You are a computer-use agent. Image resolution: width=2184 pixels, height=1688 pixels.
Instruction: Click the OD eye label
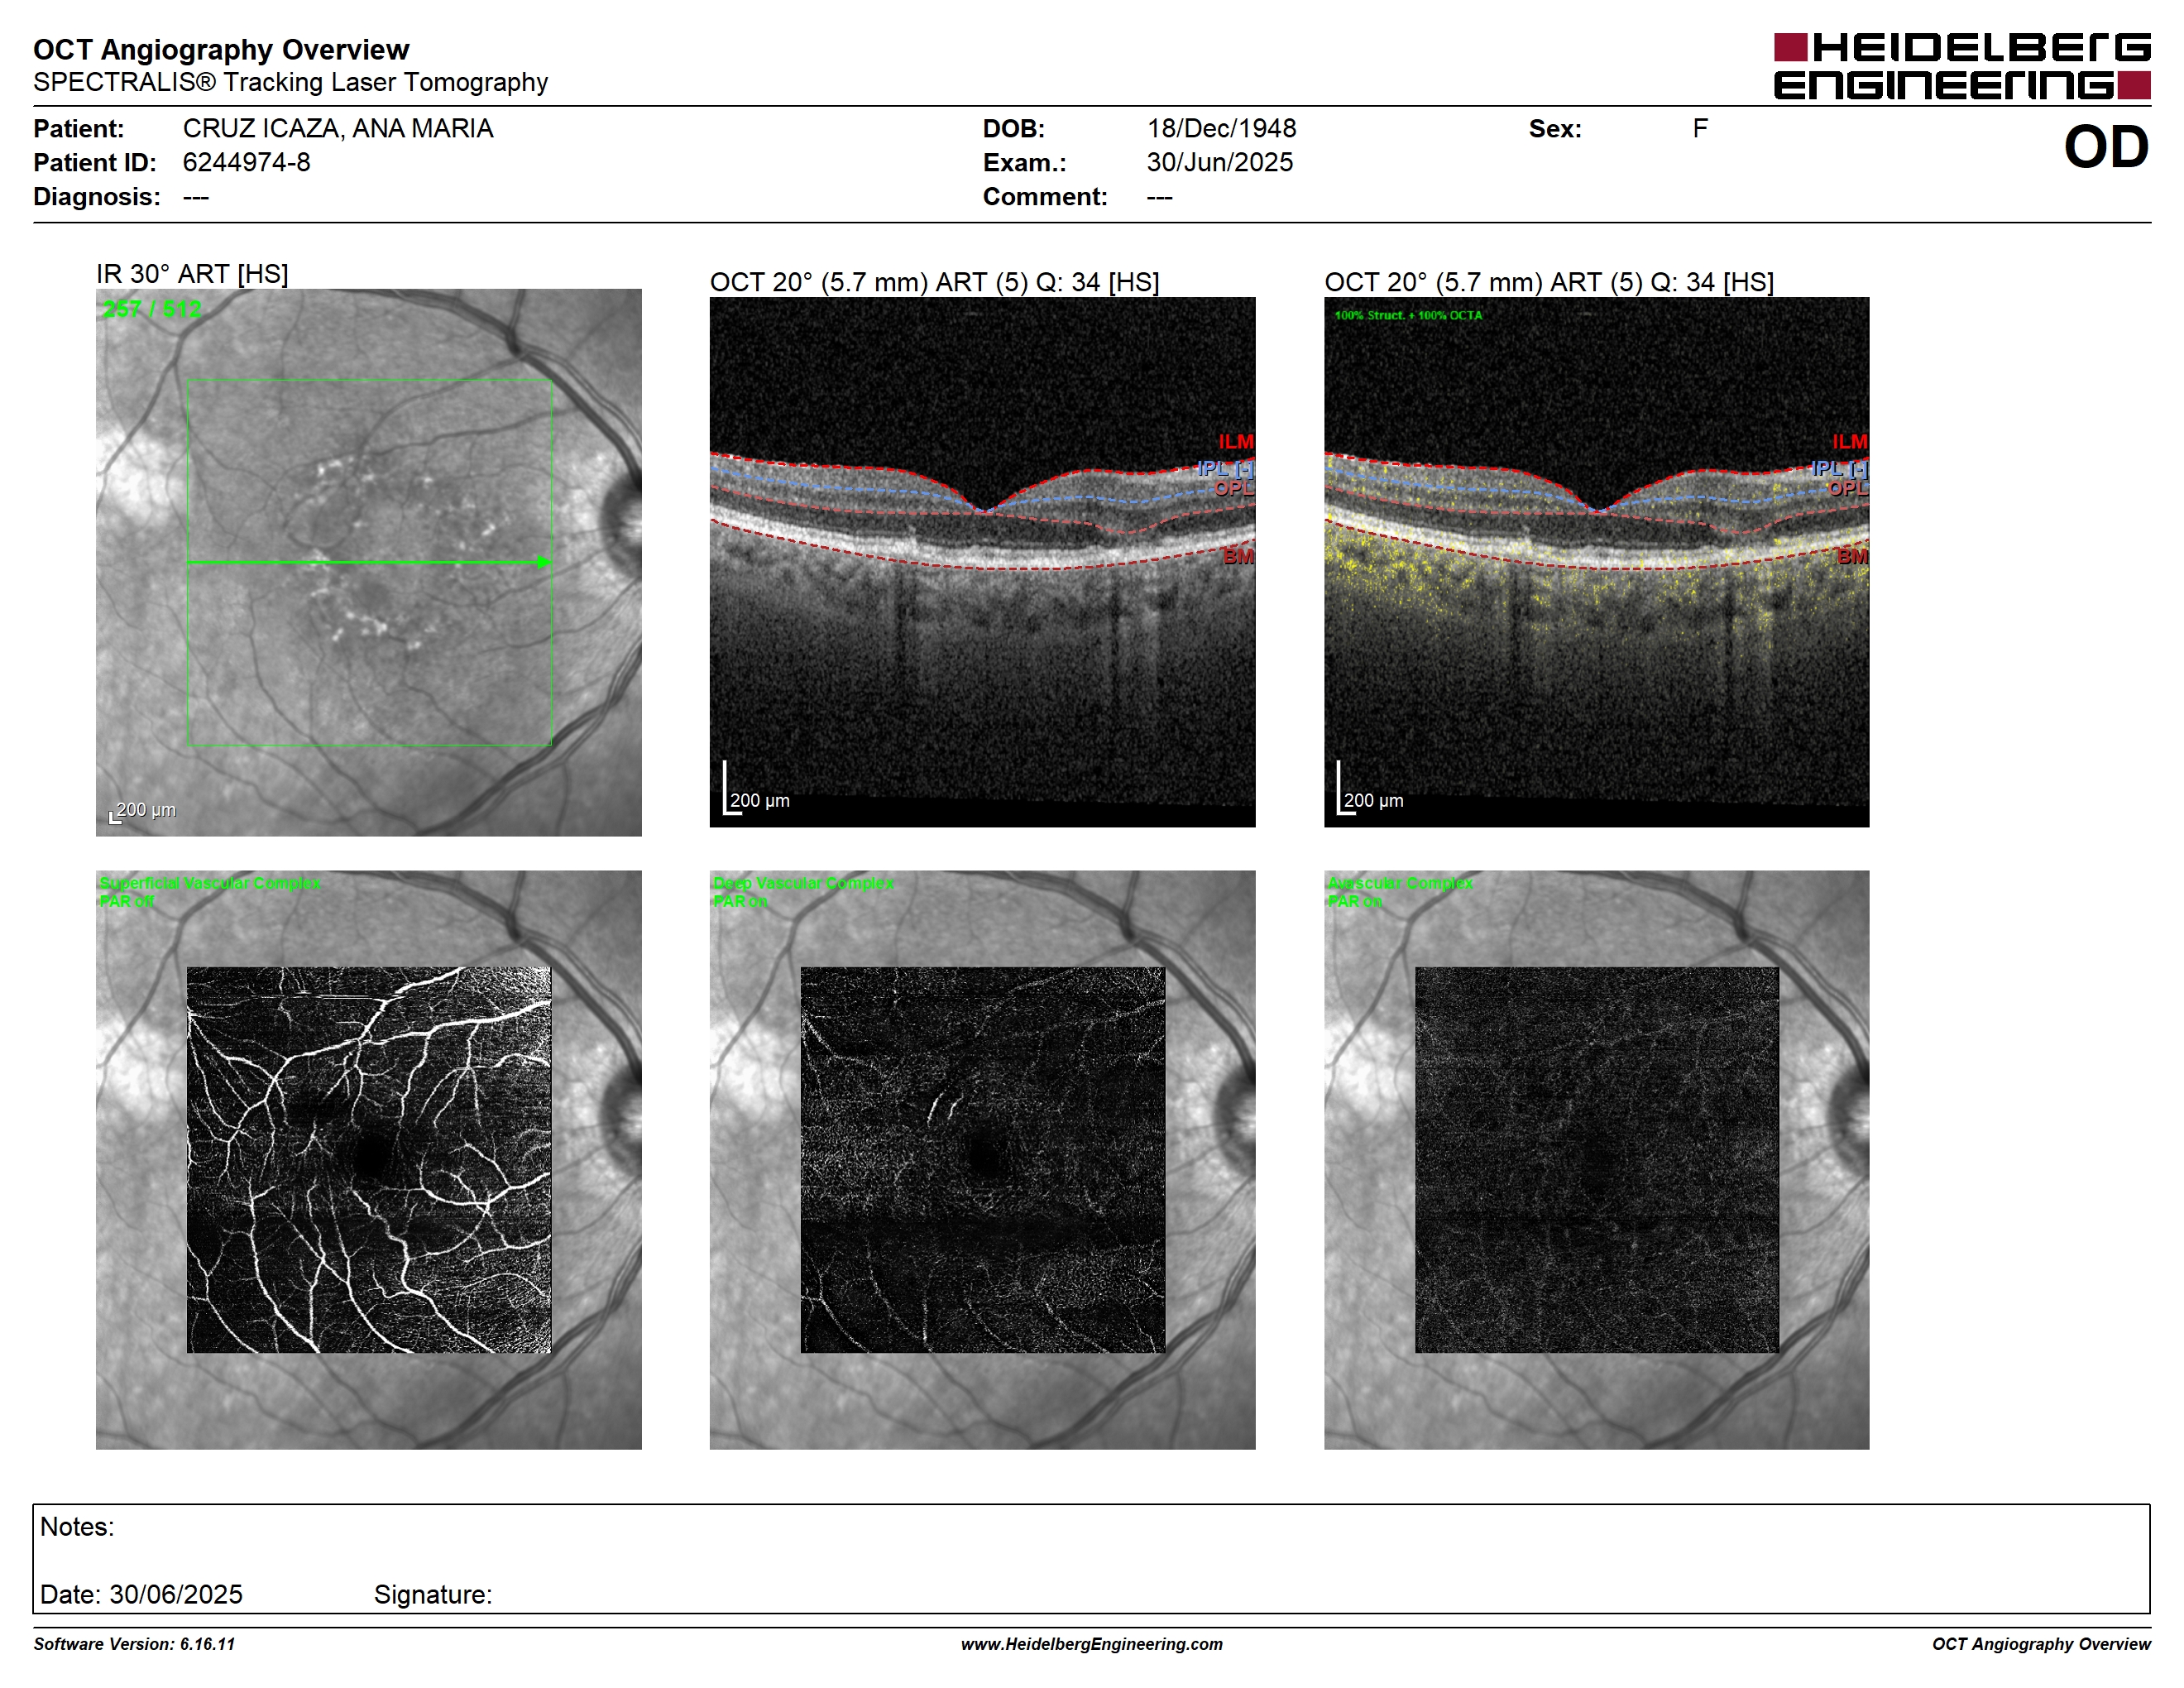tap(2106, 147)
